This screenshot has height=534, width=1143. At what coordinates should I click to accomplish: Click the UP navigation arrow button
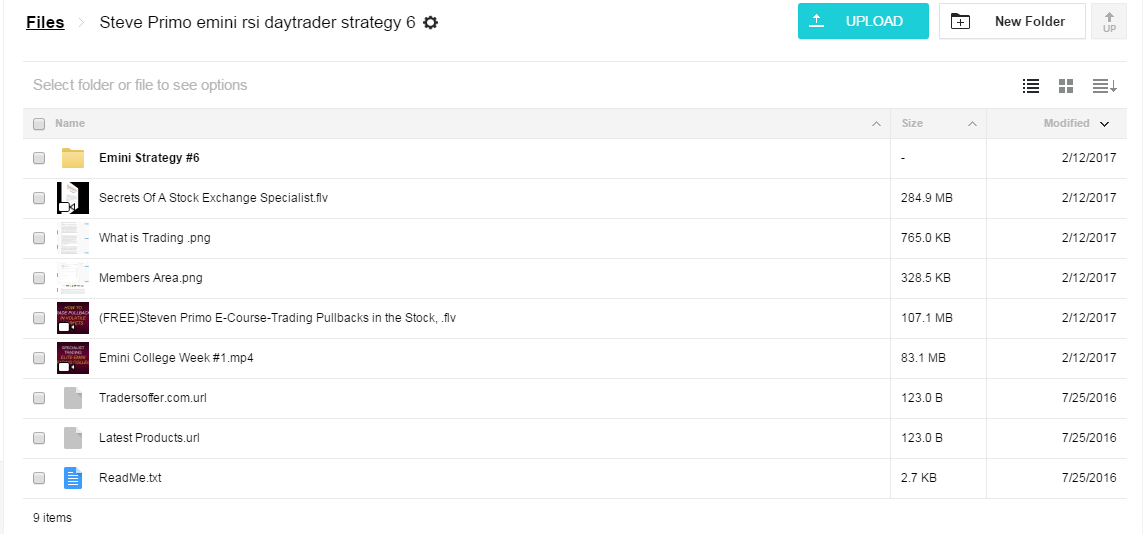click(x=1109, y=21)
